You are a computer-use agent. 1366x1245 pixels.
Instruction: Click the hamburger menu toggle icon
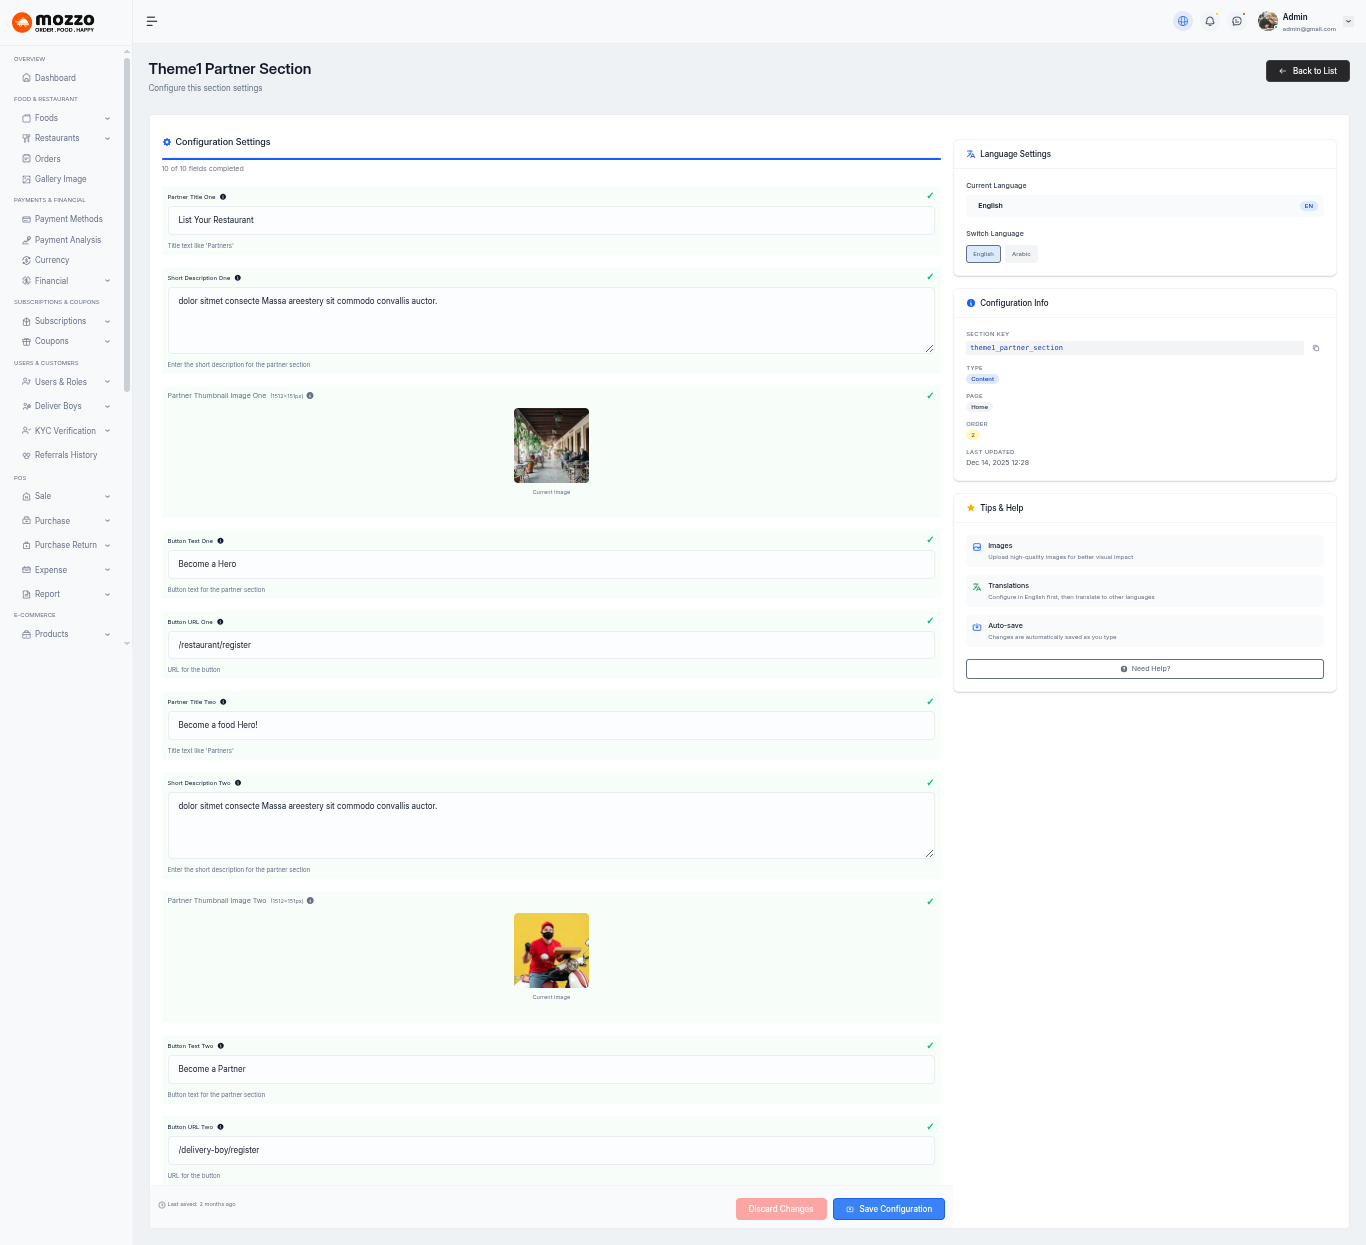pyautogui.click(x=152, y=21)
